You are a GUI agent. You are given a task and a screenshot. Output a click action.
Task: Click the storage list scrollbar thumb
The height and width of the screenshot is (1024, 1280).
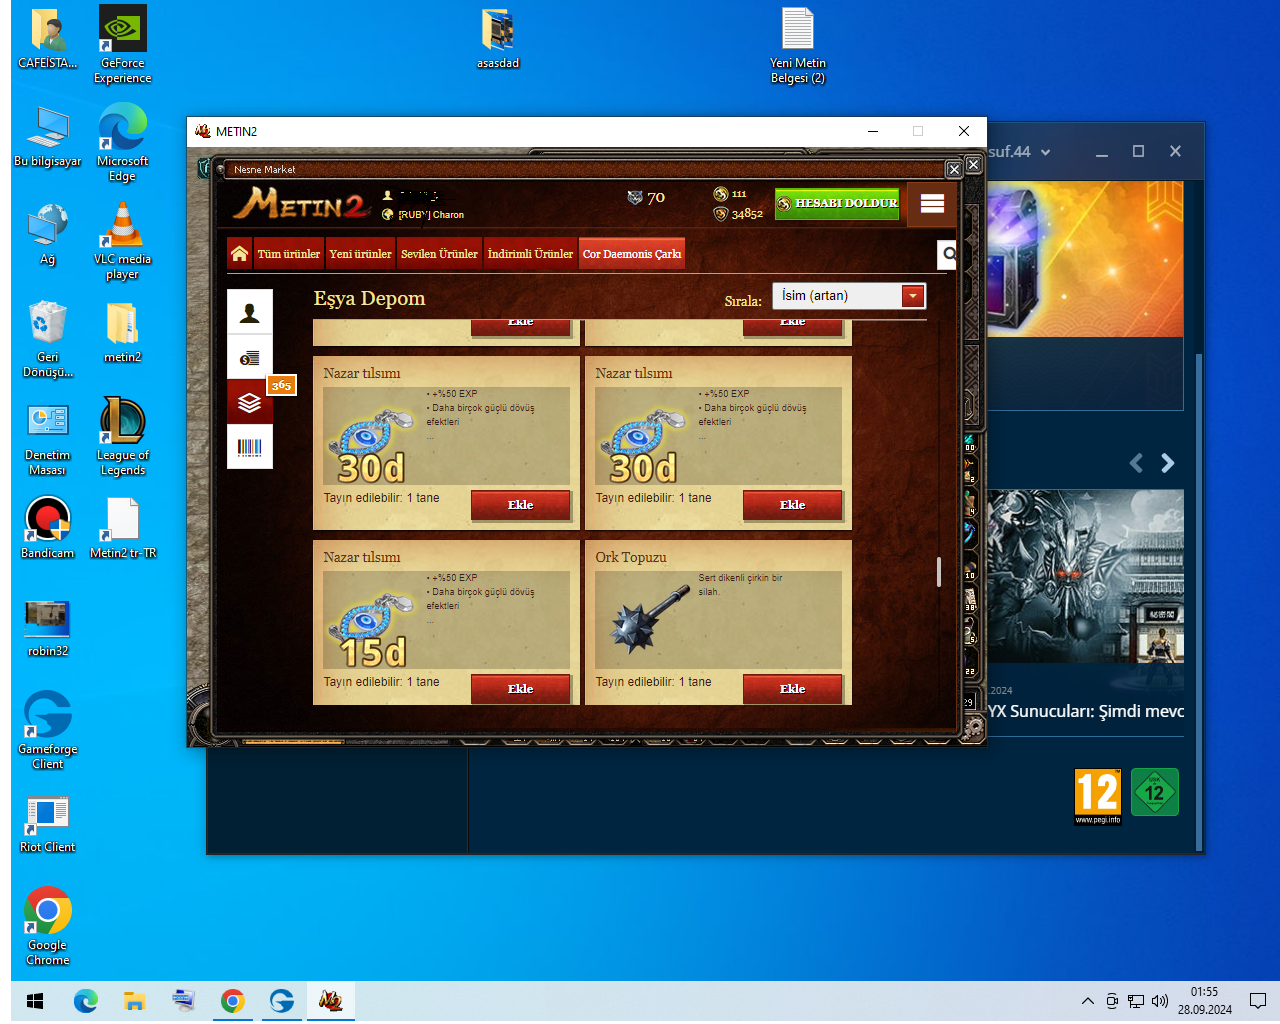(x=938, y=572)
